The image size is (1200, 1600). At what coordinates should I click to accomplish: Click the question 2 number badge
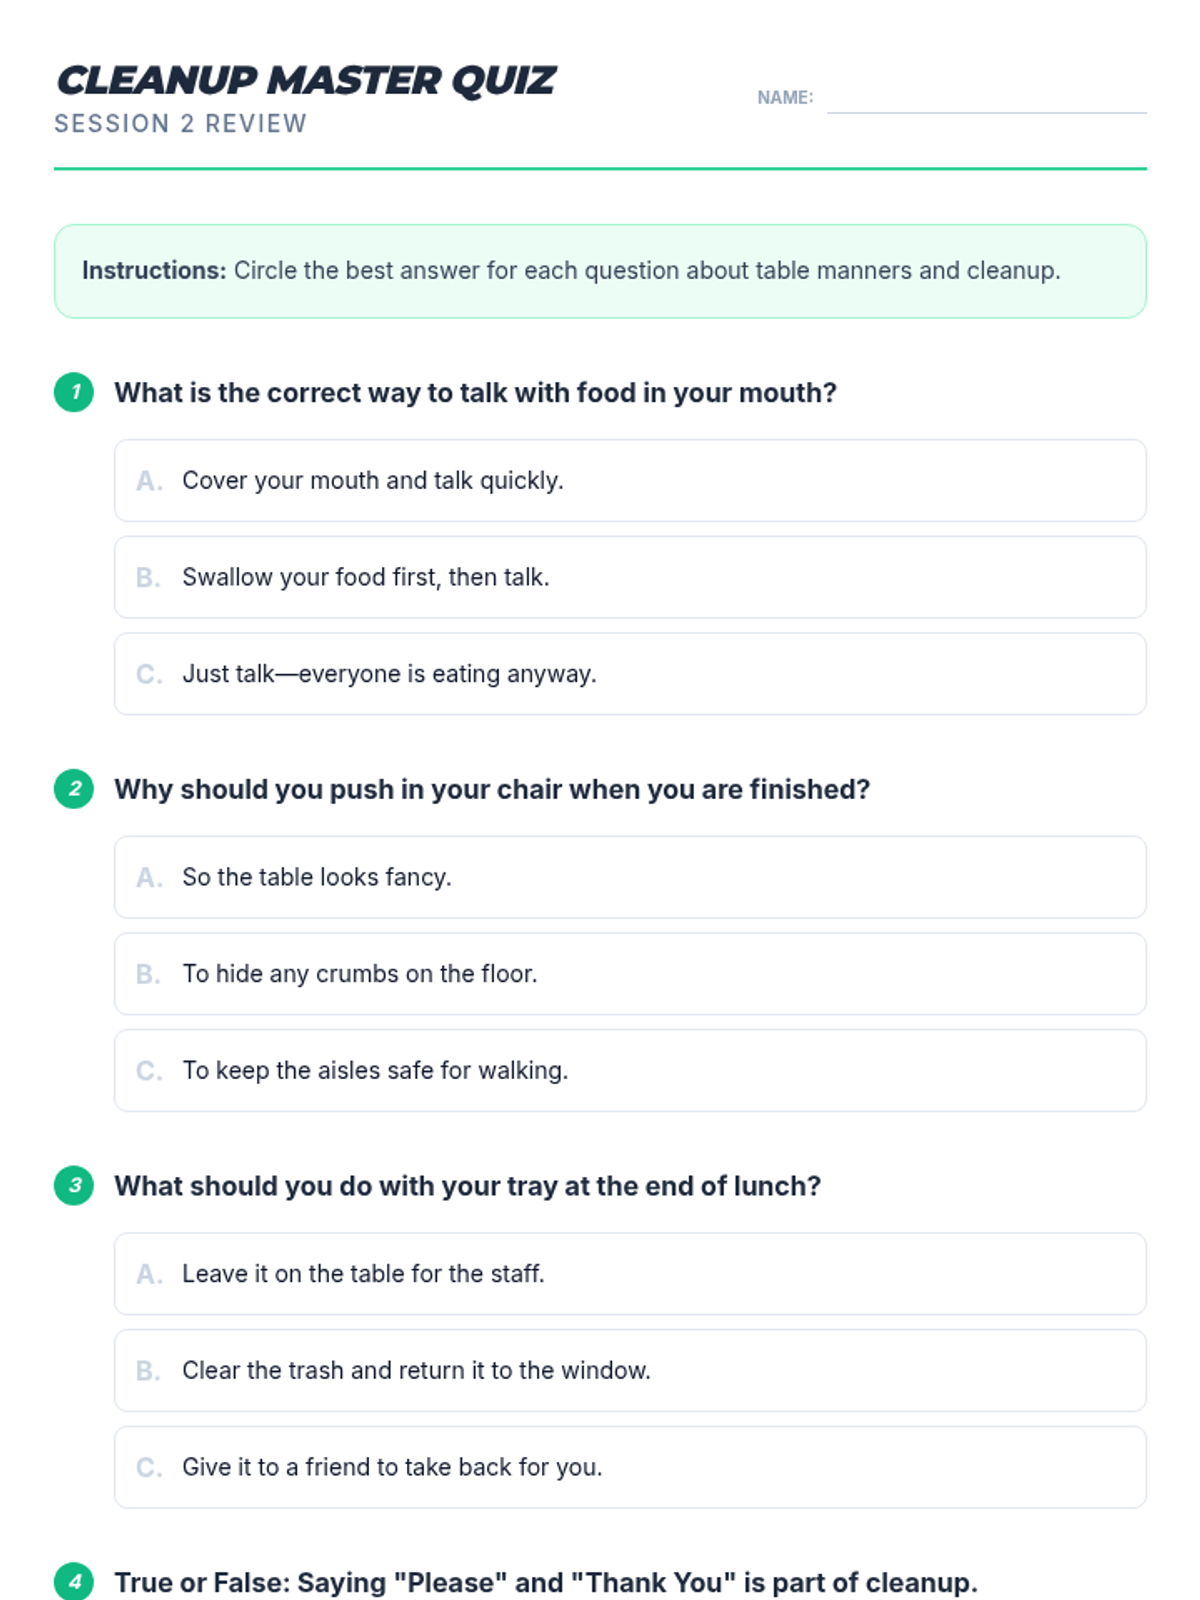(x=74, y=789)
